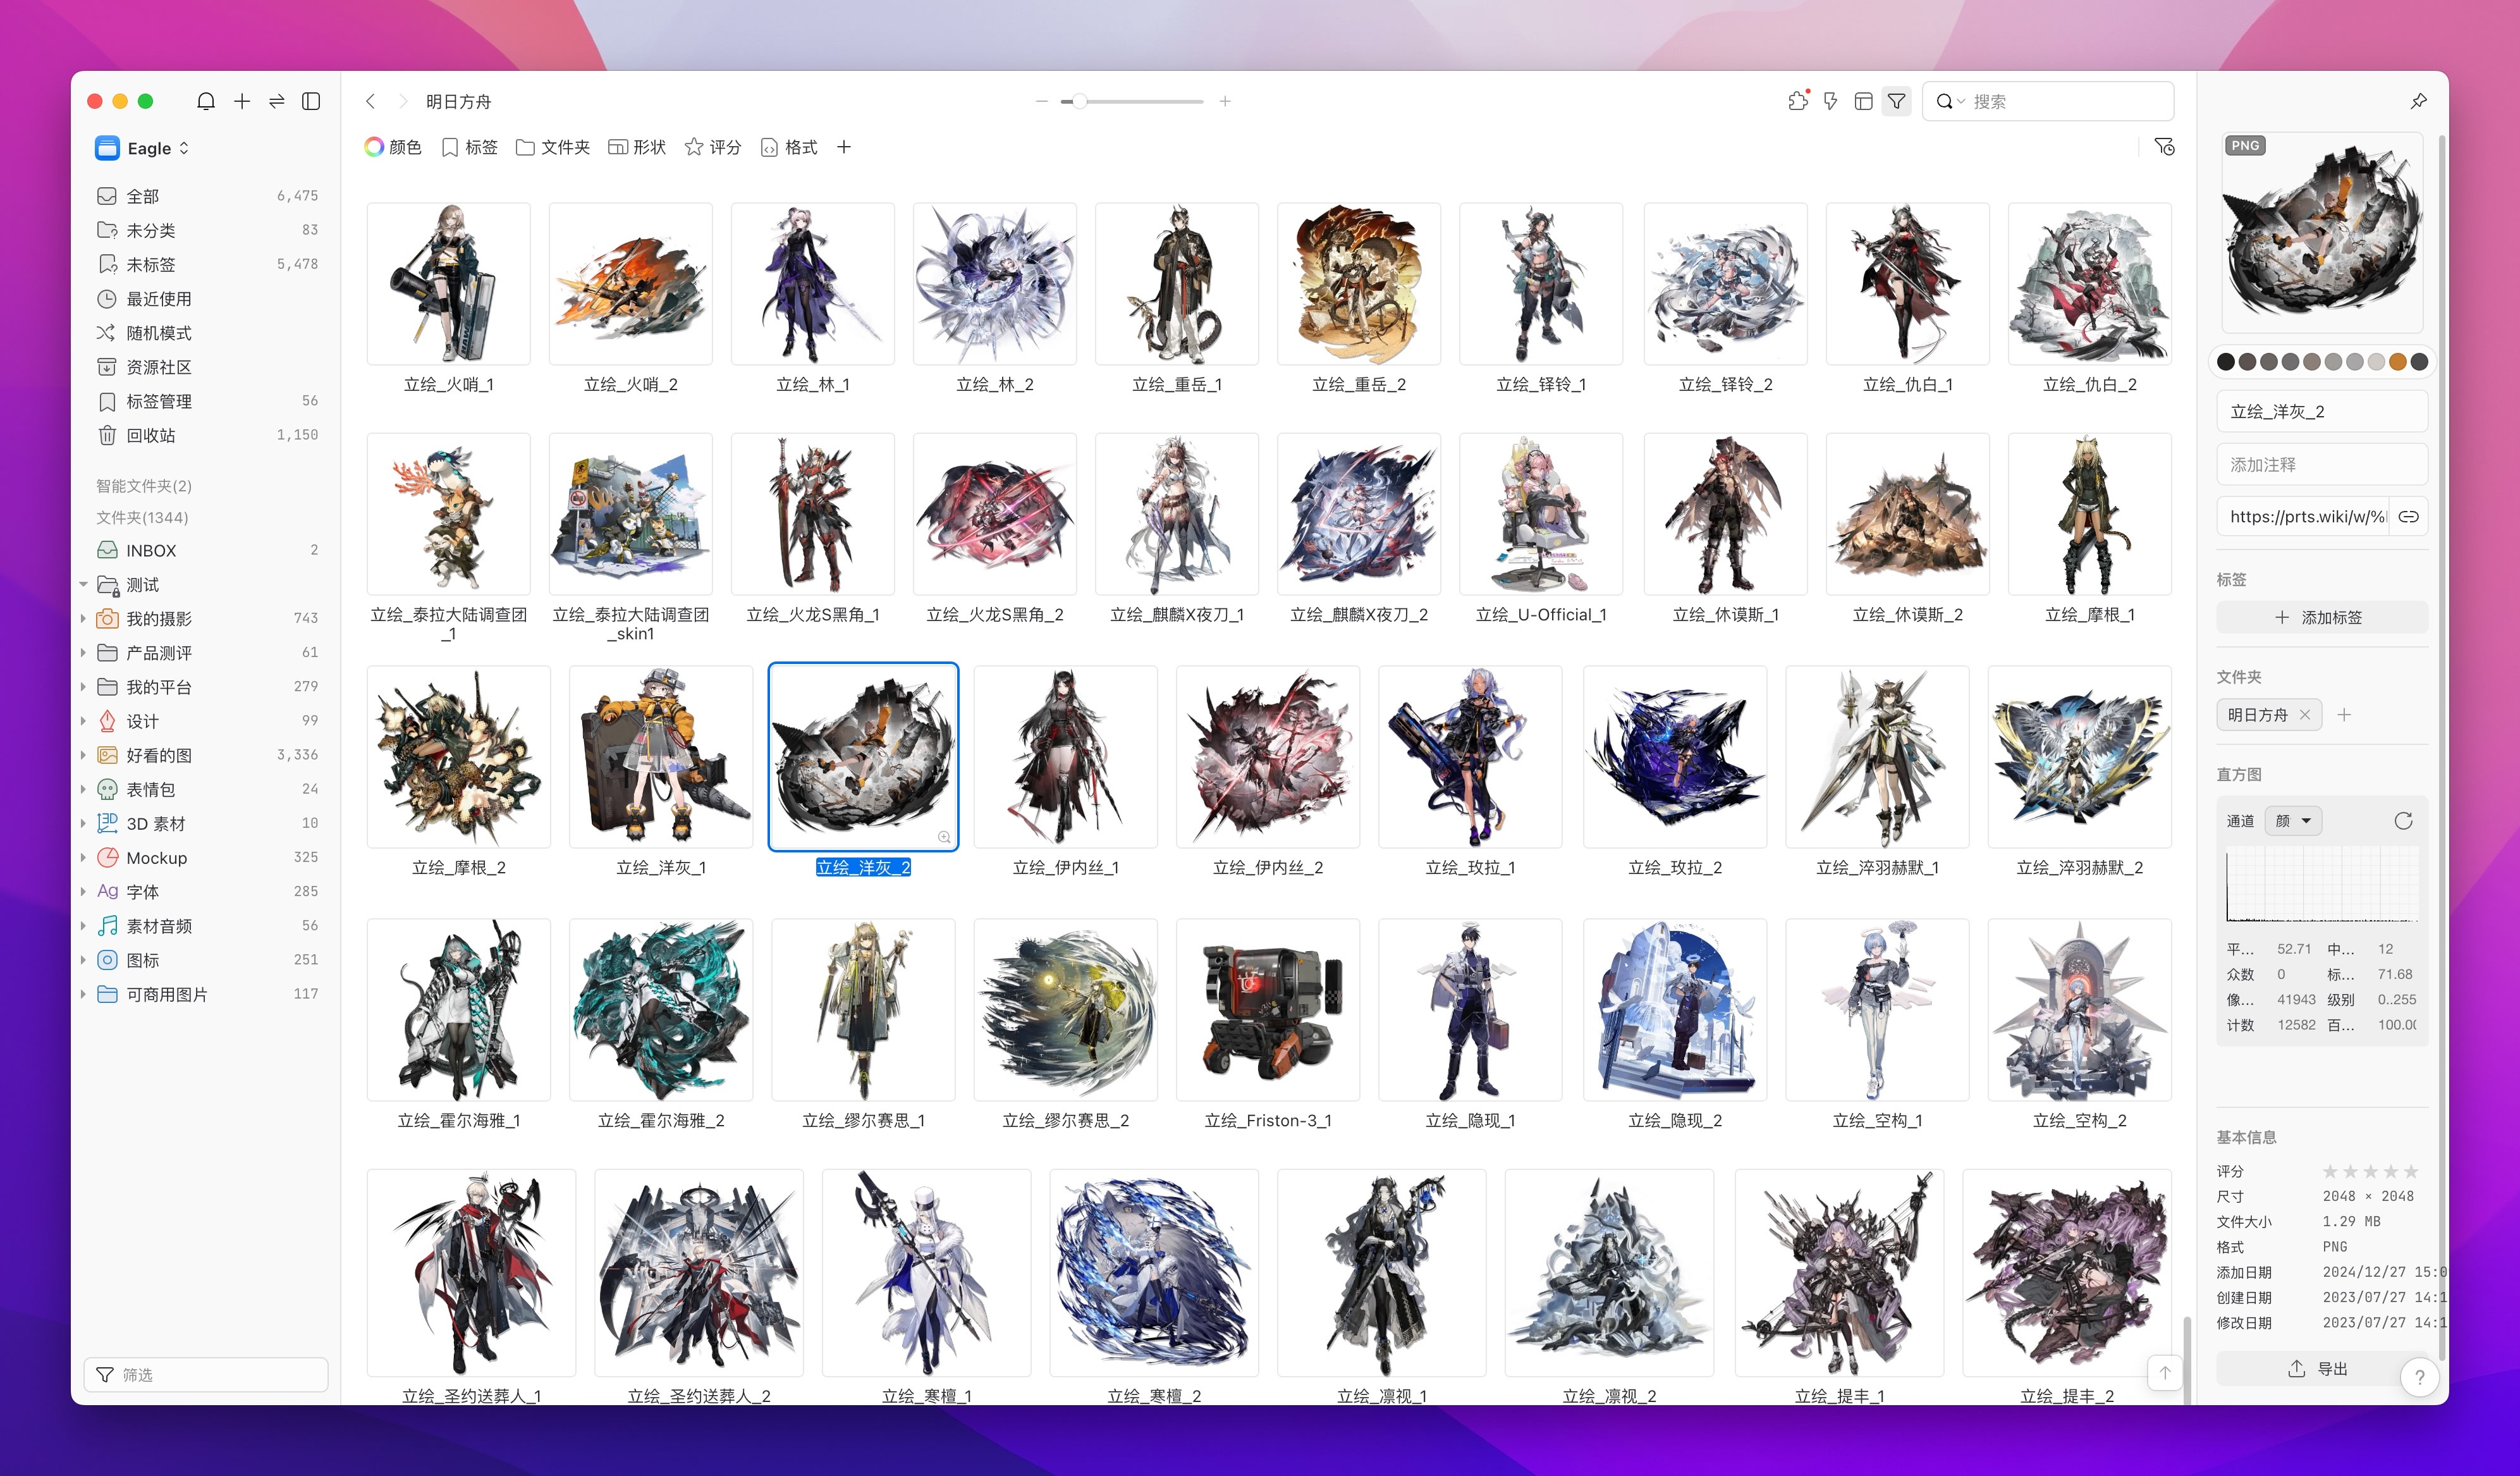Screen dimensions: 2520x1476
Task: Click the zoom out minus icon
Action: (1042, 101)
